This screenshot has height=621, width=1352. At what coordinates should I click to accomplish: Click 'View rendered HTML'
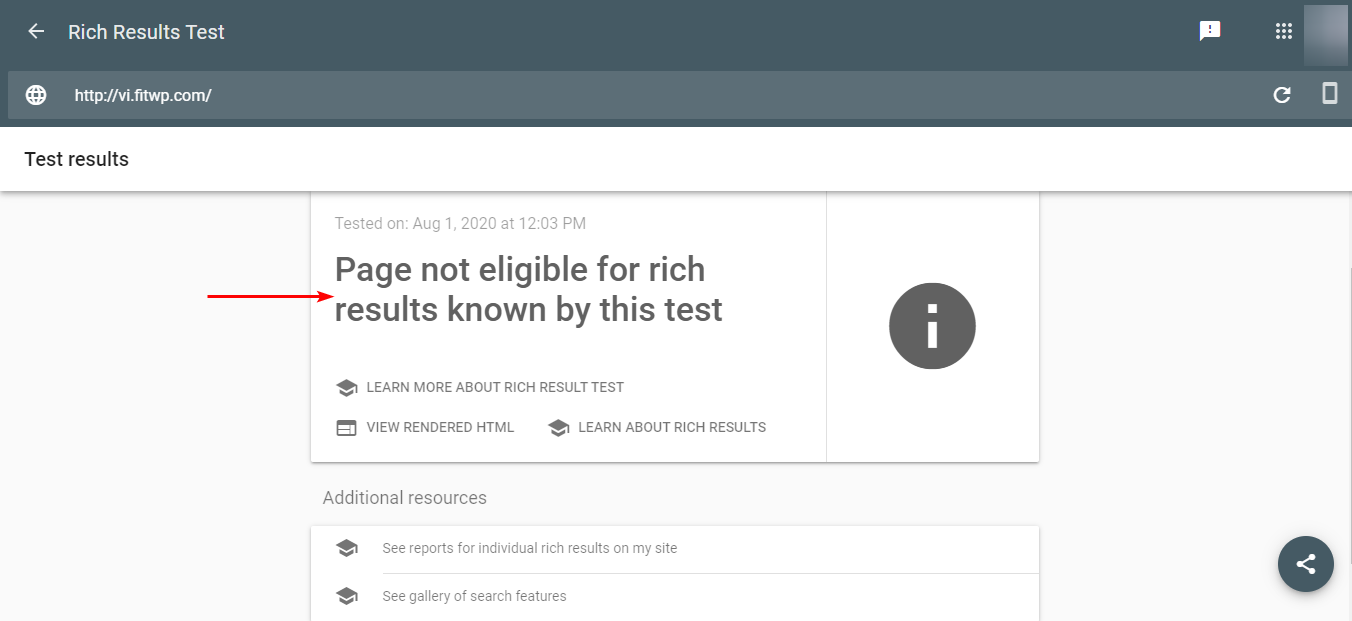pos(440,427)
